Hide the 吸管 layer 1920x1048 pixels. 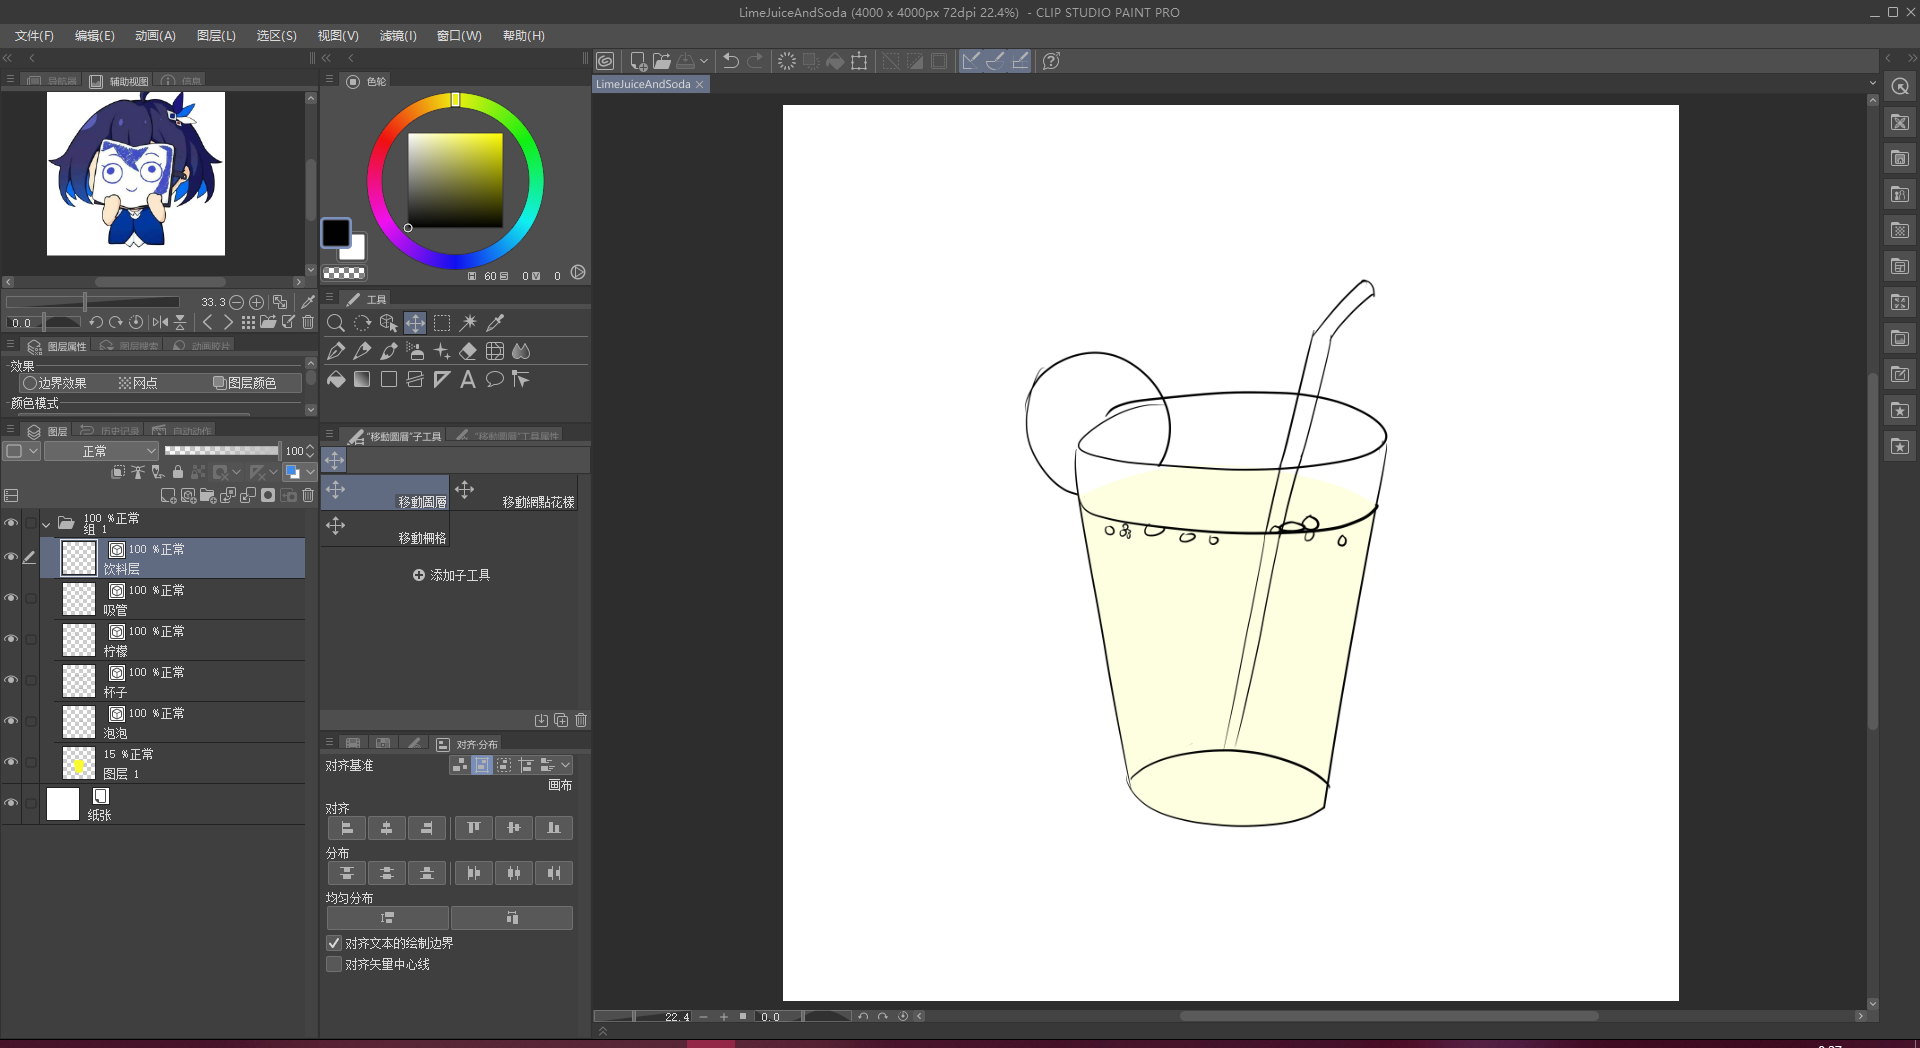point(11,598)
